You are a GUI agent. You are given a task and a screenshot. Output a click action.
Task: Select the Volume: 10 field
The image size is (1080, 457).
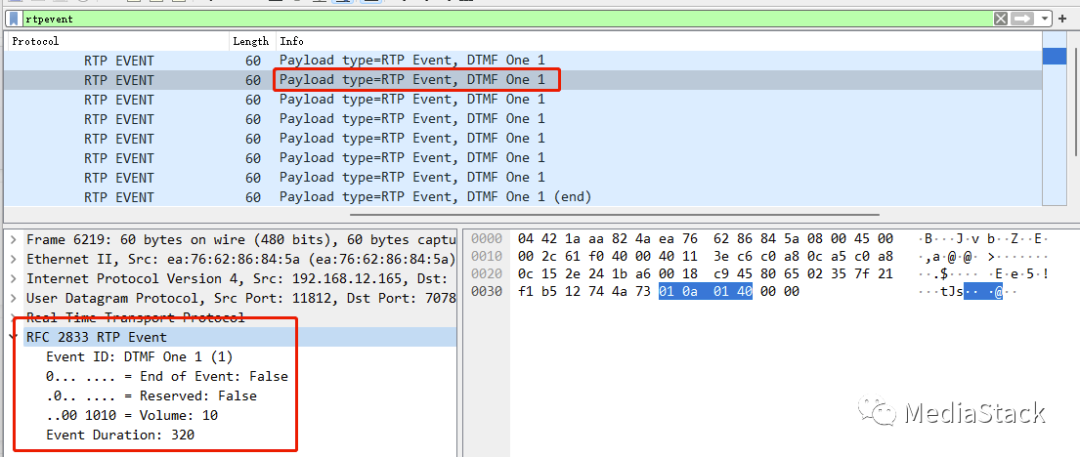click(x=132, y=415)
